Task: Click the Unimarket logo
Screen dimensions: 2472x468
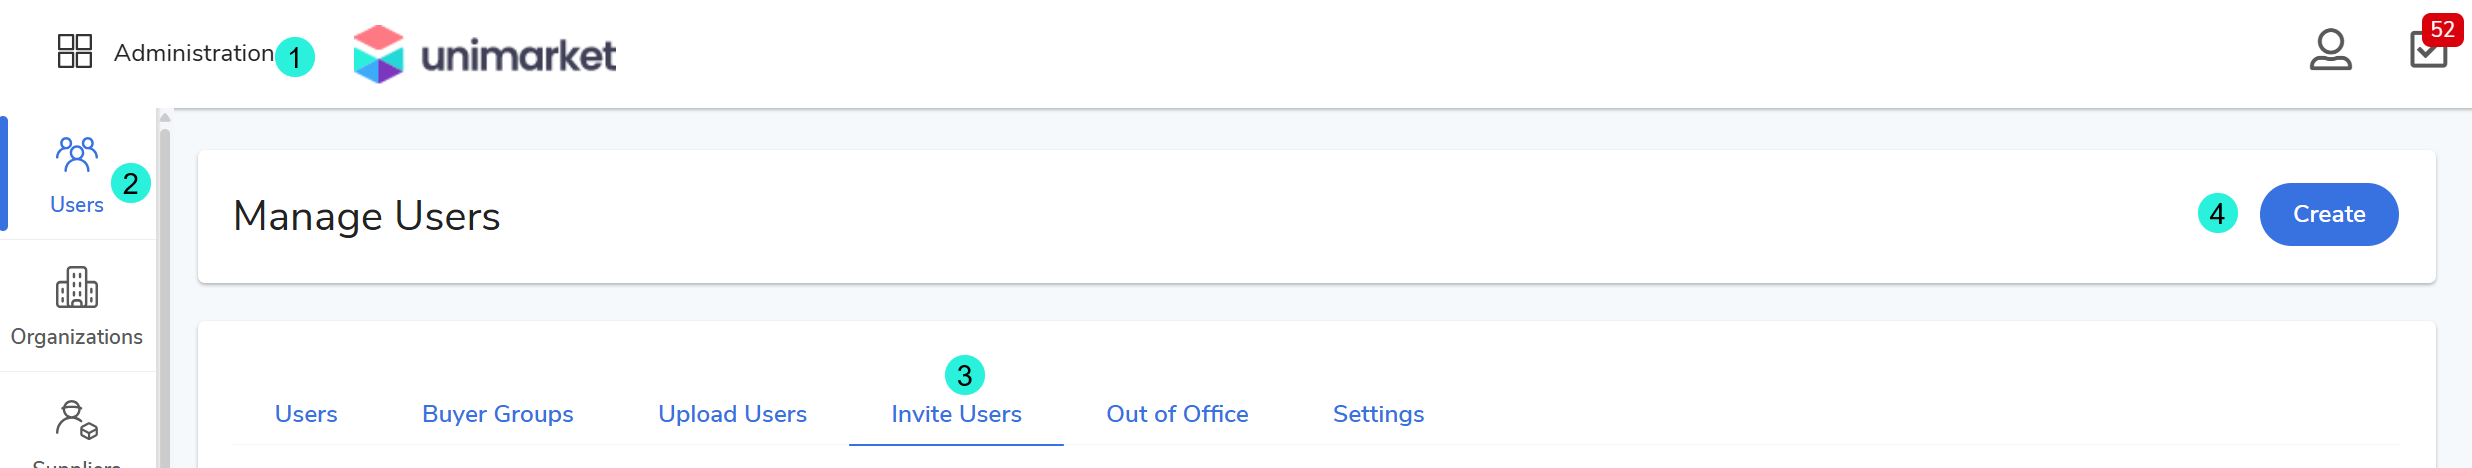Action: pyautogui.click(x=485, y=54)
